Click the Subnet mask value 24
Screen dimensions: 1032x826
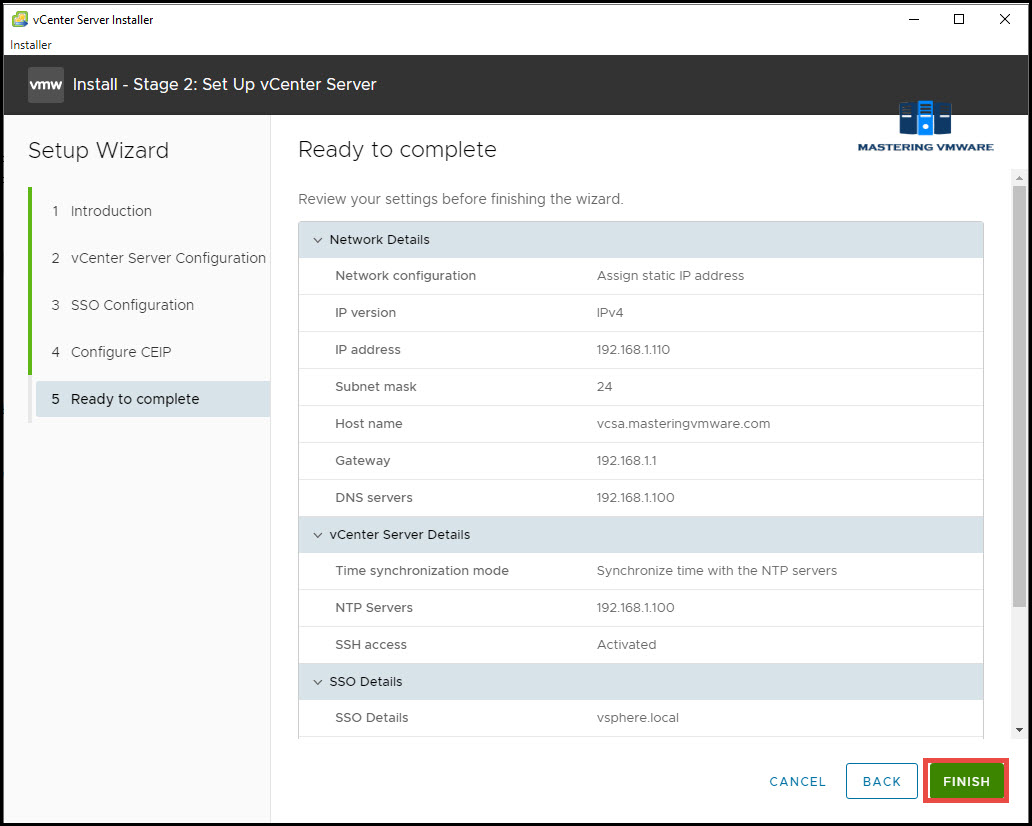coord(604,387)
